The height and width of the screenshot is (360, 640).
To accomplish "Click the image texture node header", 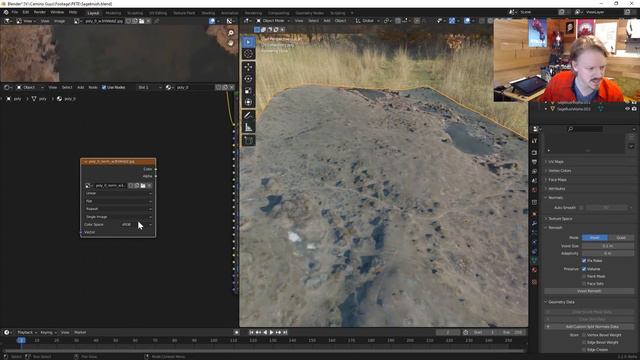I will 118,162.
